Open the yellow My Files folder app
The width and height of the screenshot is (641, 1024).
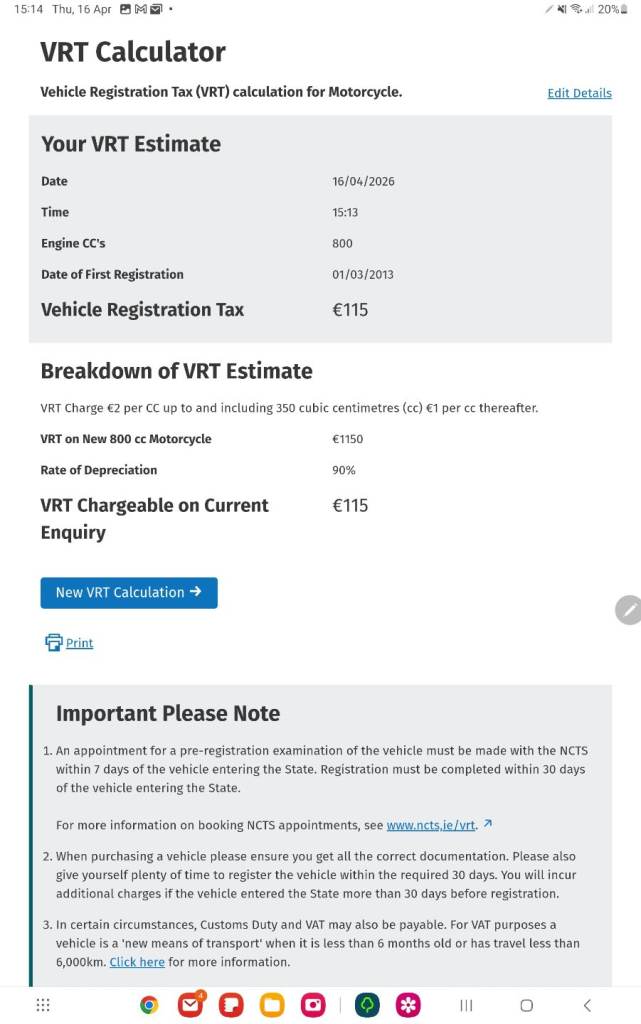coord(272,1005)
